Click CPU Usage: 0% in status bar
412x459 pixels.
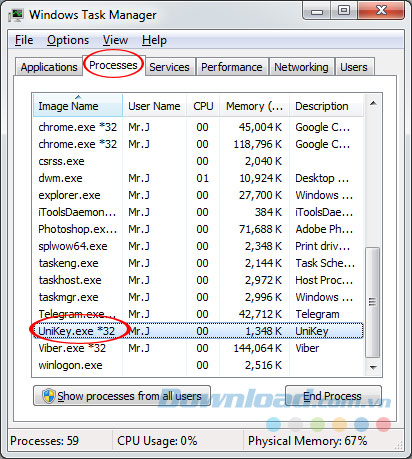157,441
